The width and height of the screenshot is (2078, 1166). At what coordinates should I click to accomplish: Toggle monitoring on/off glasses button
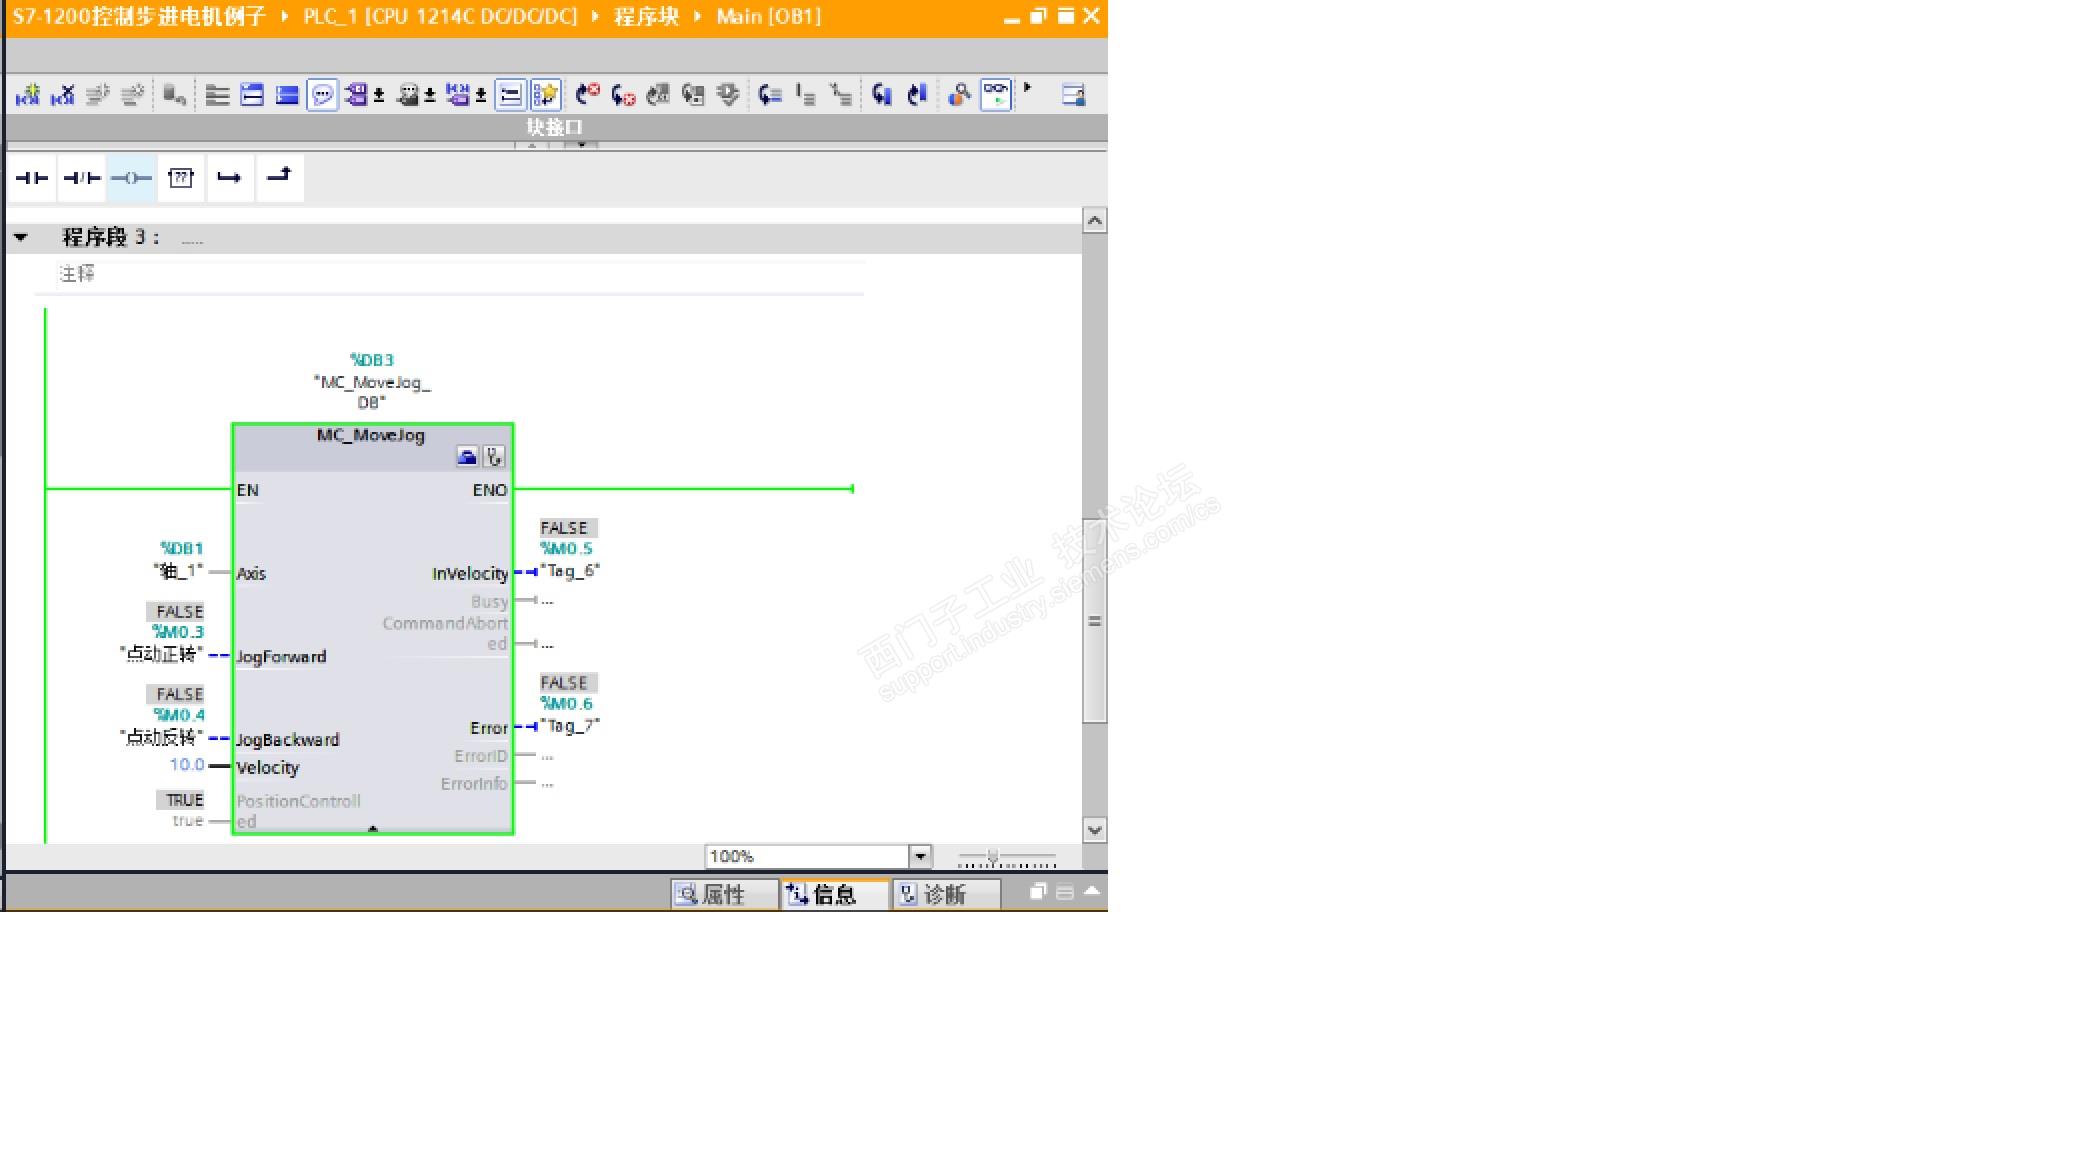tap(996, 94)
